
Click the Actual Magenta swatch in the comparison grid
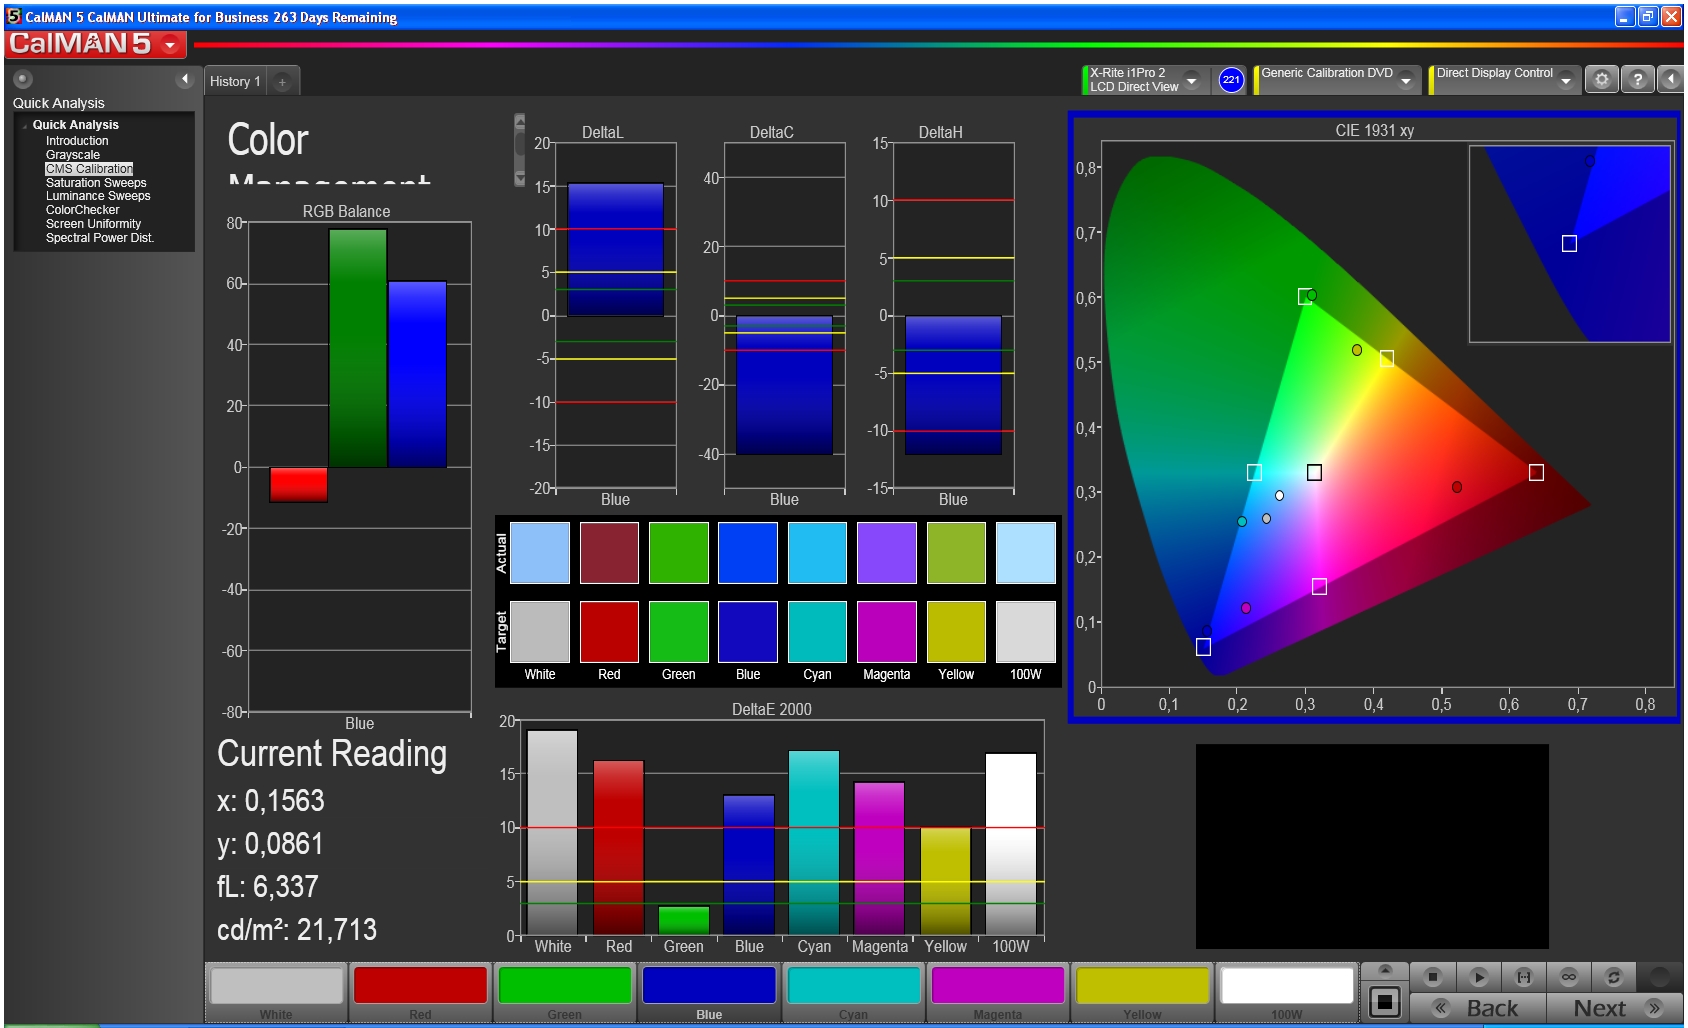click(887, 553)
